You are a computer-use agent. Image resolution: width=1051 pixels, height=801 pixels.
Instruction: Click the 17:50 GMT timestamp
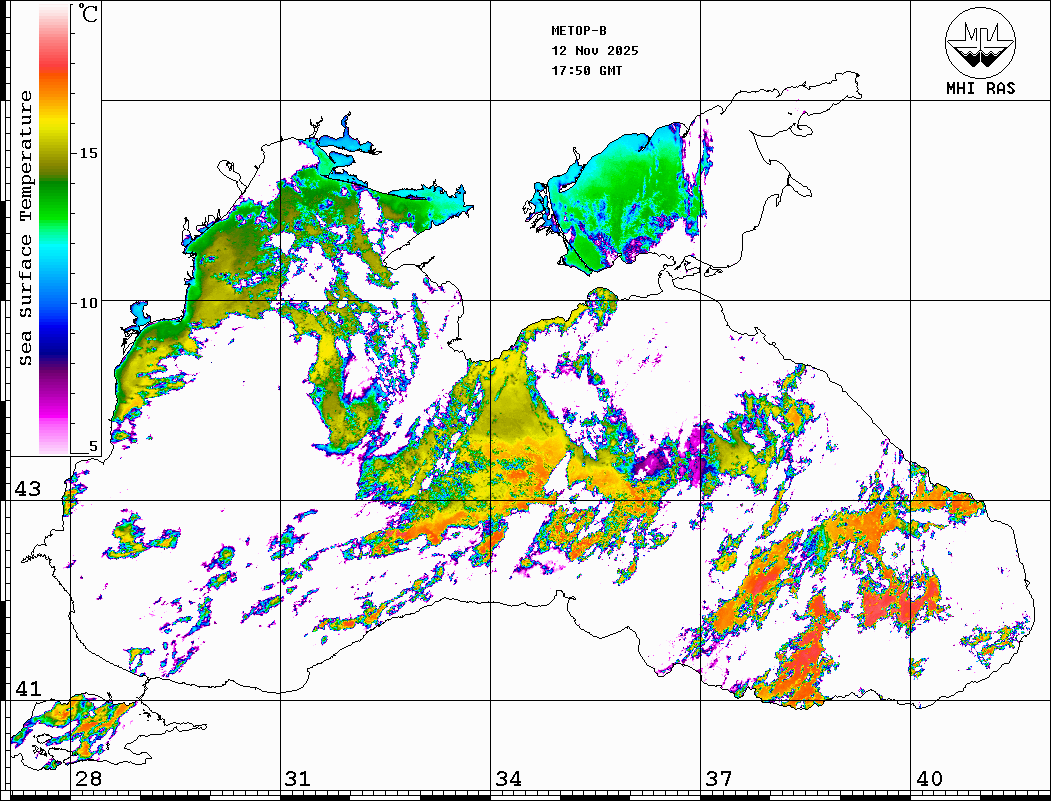coord(587,71)
